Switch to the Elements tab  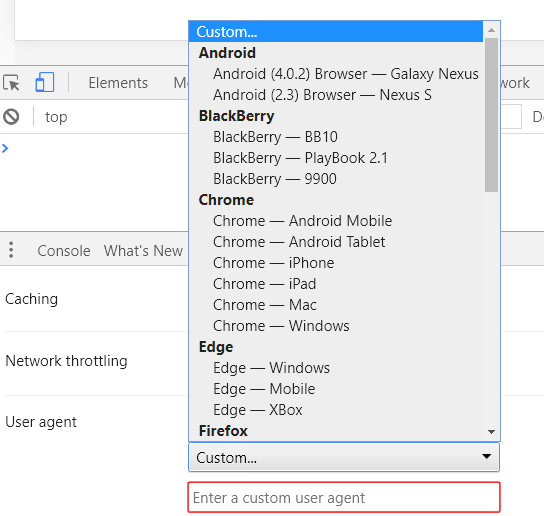click(x=118, y=83)
